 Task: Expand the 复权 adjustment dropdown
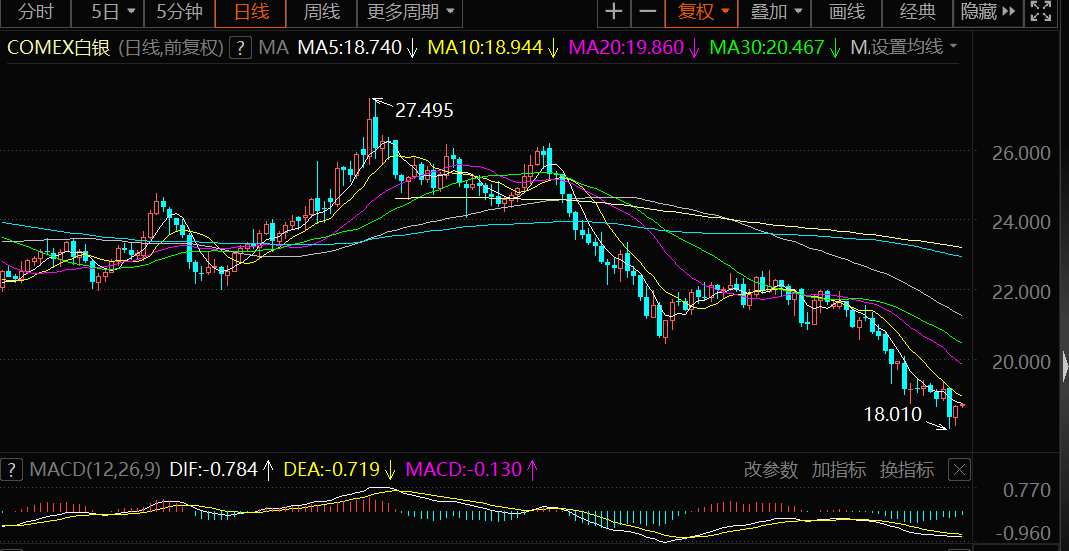[x=703, y=13]
